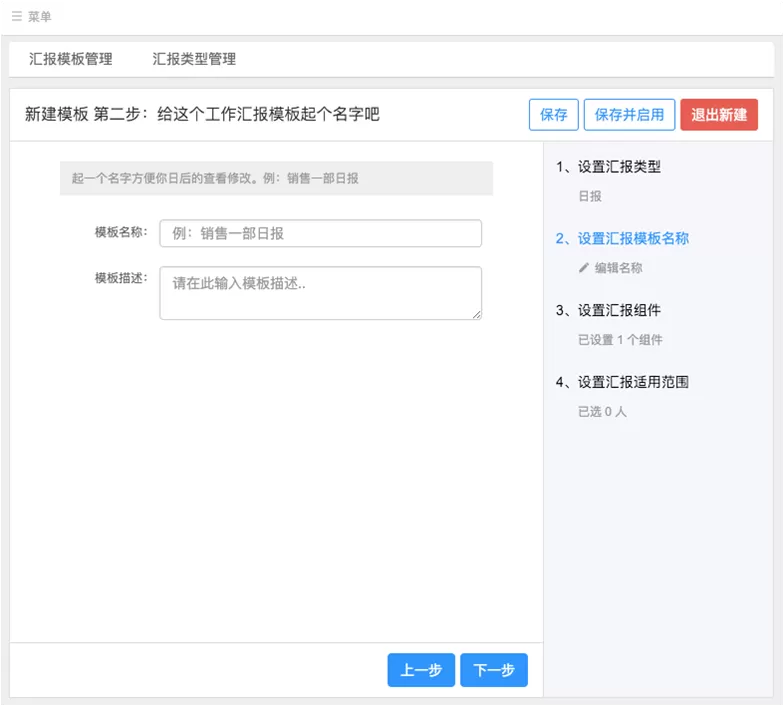Click the 保存 button

click(554, 114)
